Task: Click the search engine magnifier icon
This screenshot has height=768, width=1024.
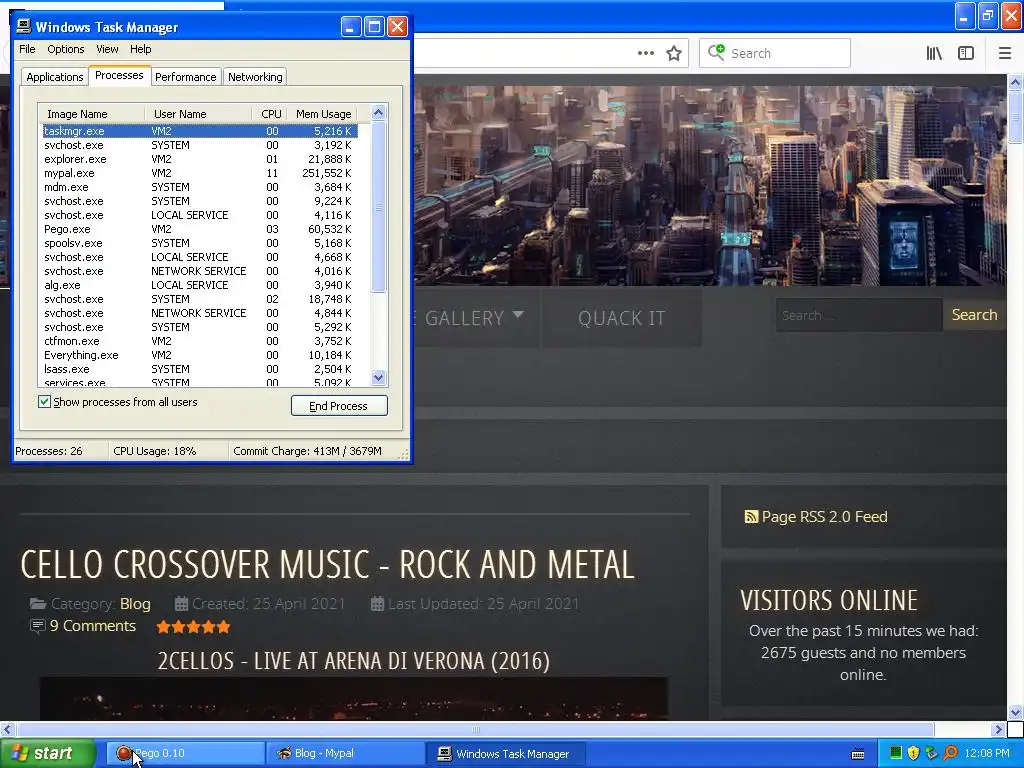Action: (716, 52)
